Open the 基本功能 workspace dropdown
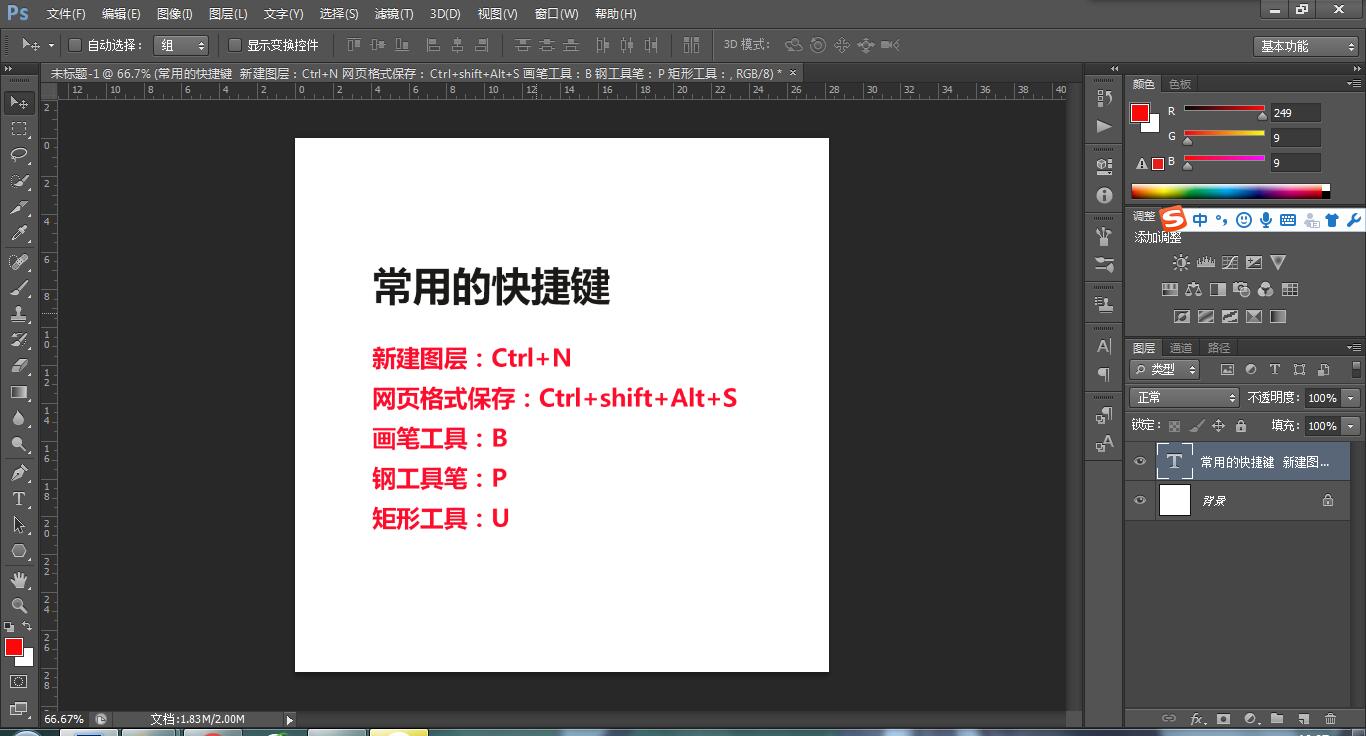This screenshot has height=736, width=1366. pos(1305,45)
